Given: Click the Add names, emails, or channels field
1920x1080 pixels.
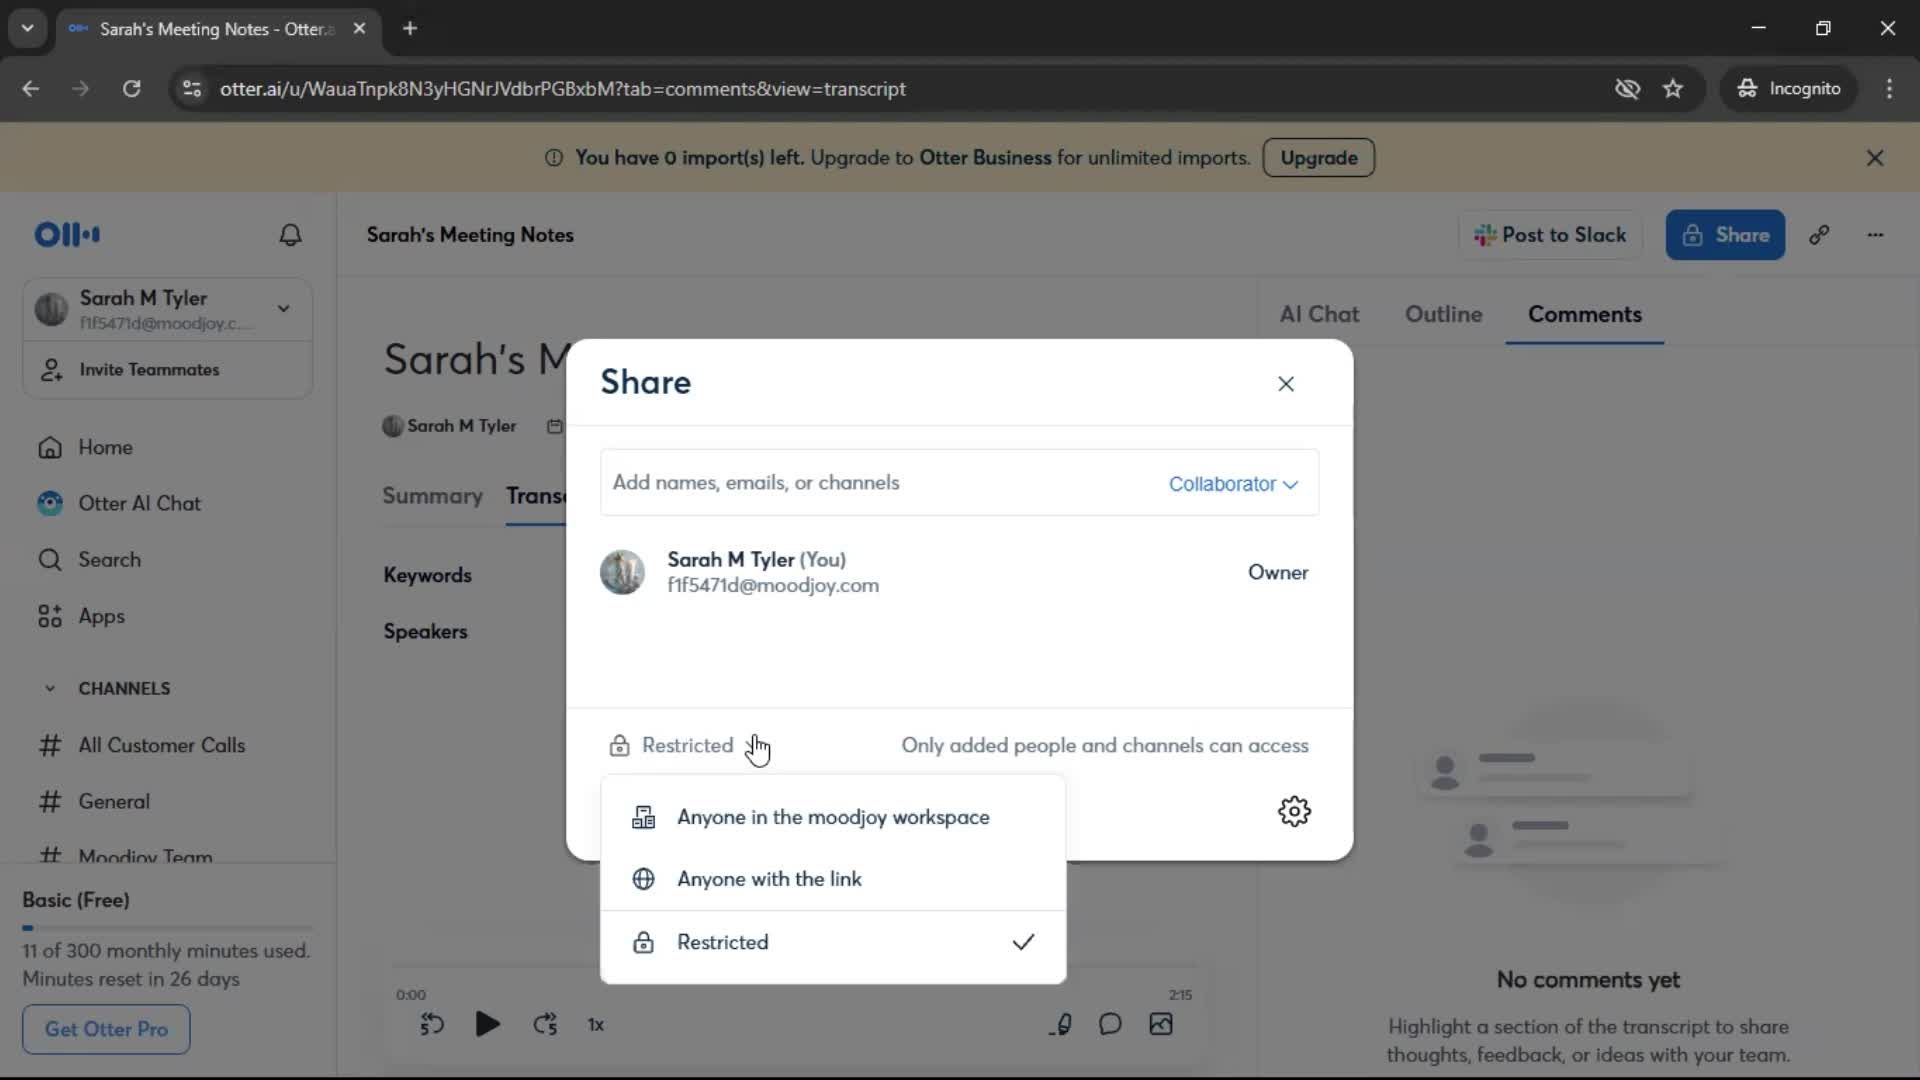Looking at the screenshot, I should (880, 483).
